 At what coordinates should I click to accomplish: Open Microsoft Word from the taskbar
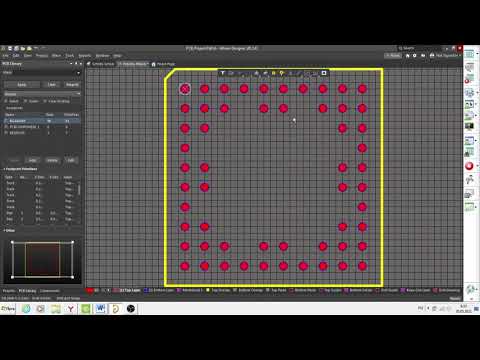click(x=100, y=309)
